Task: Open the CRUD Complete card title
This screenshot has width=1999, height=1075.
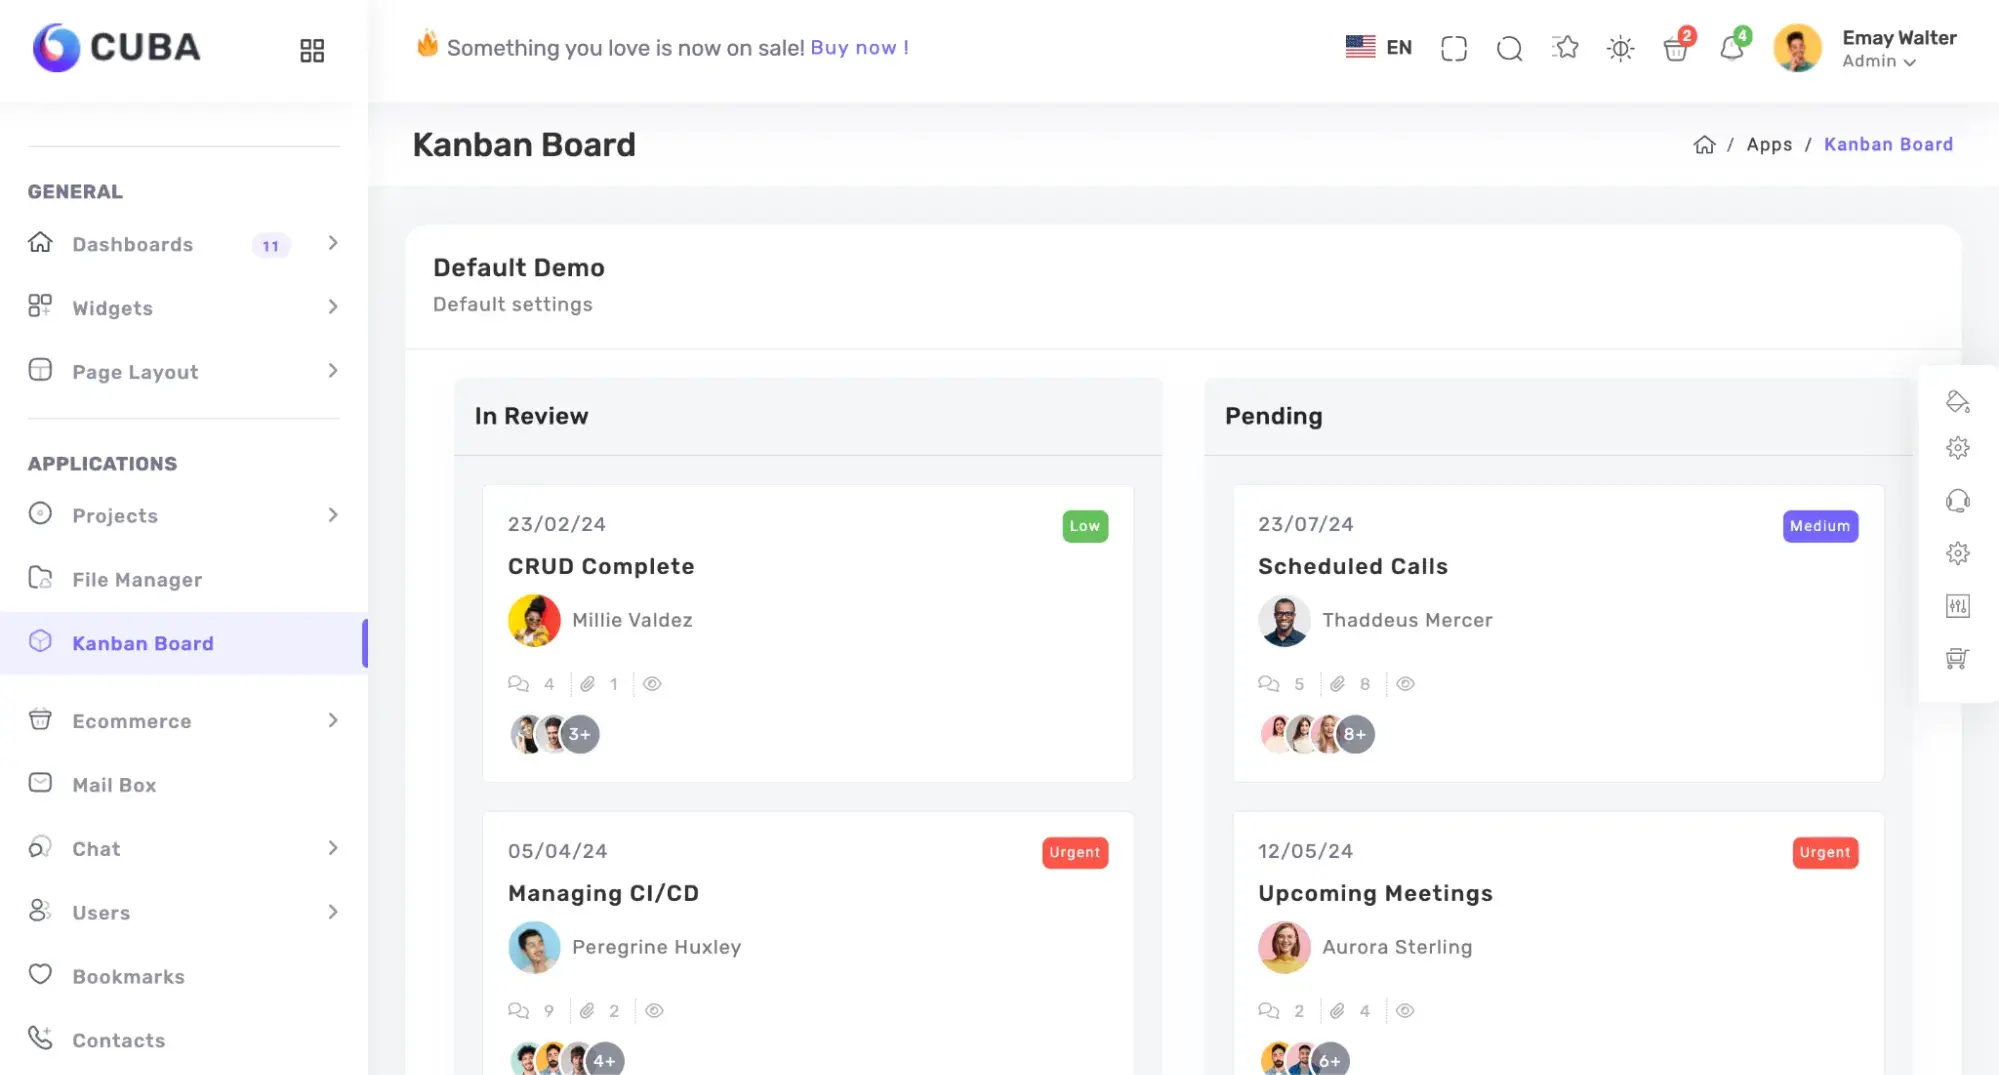Action: 601,566
